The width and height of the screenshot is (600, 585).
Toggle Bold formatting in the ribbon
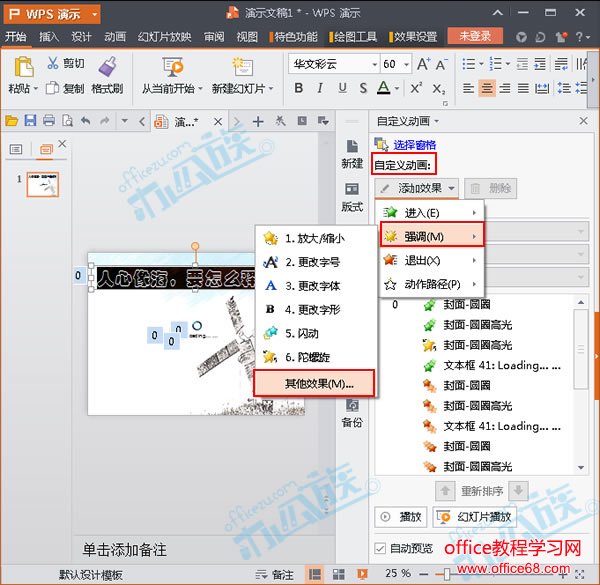(x=298, y=89)
